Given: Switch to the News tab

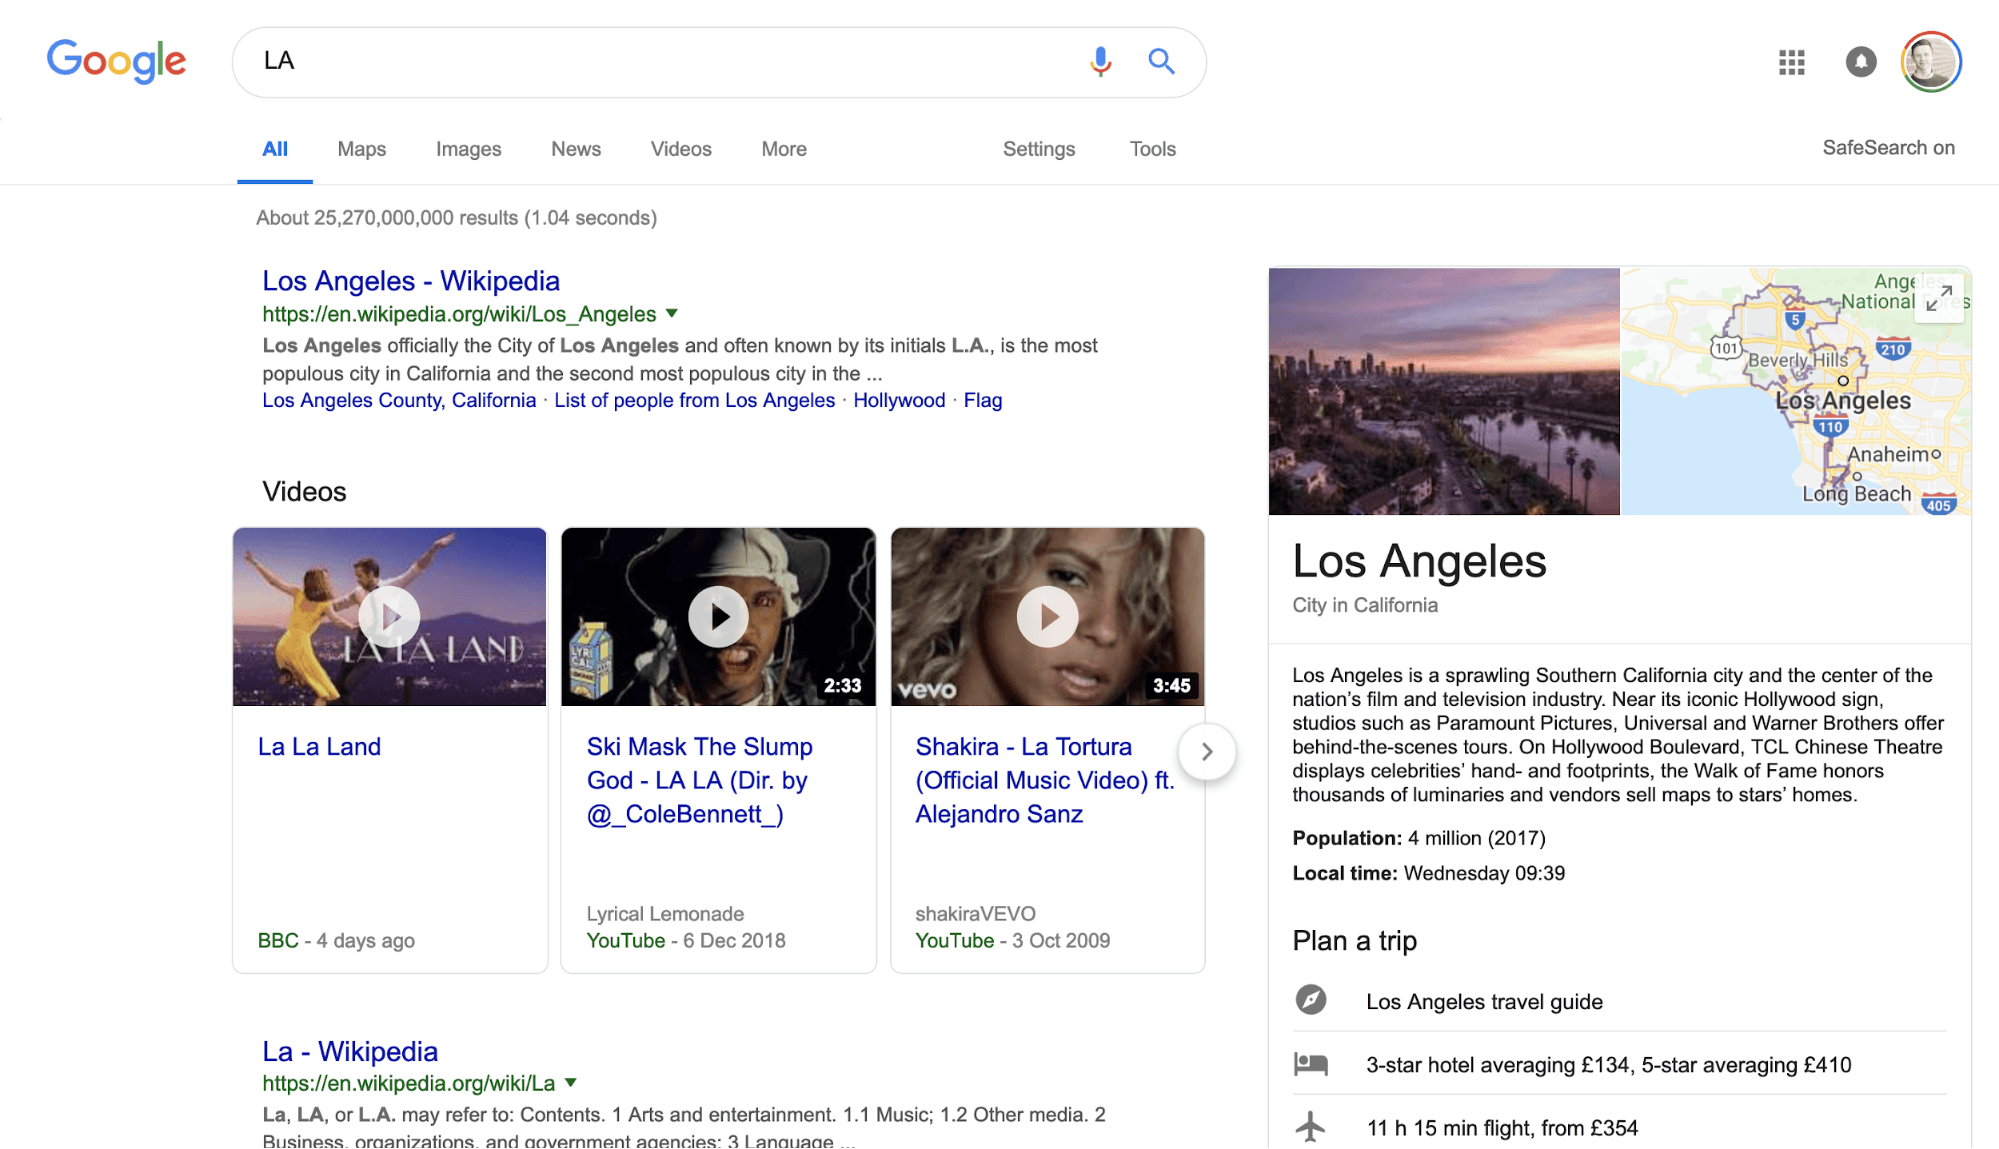Looking at the screenshot, I should point(576,149).
